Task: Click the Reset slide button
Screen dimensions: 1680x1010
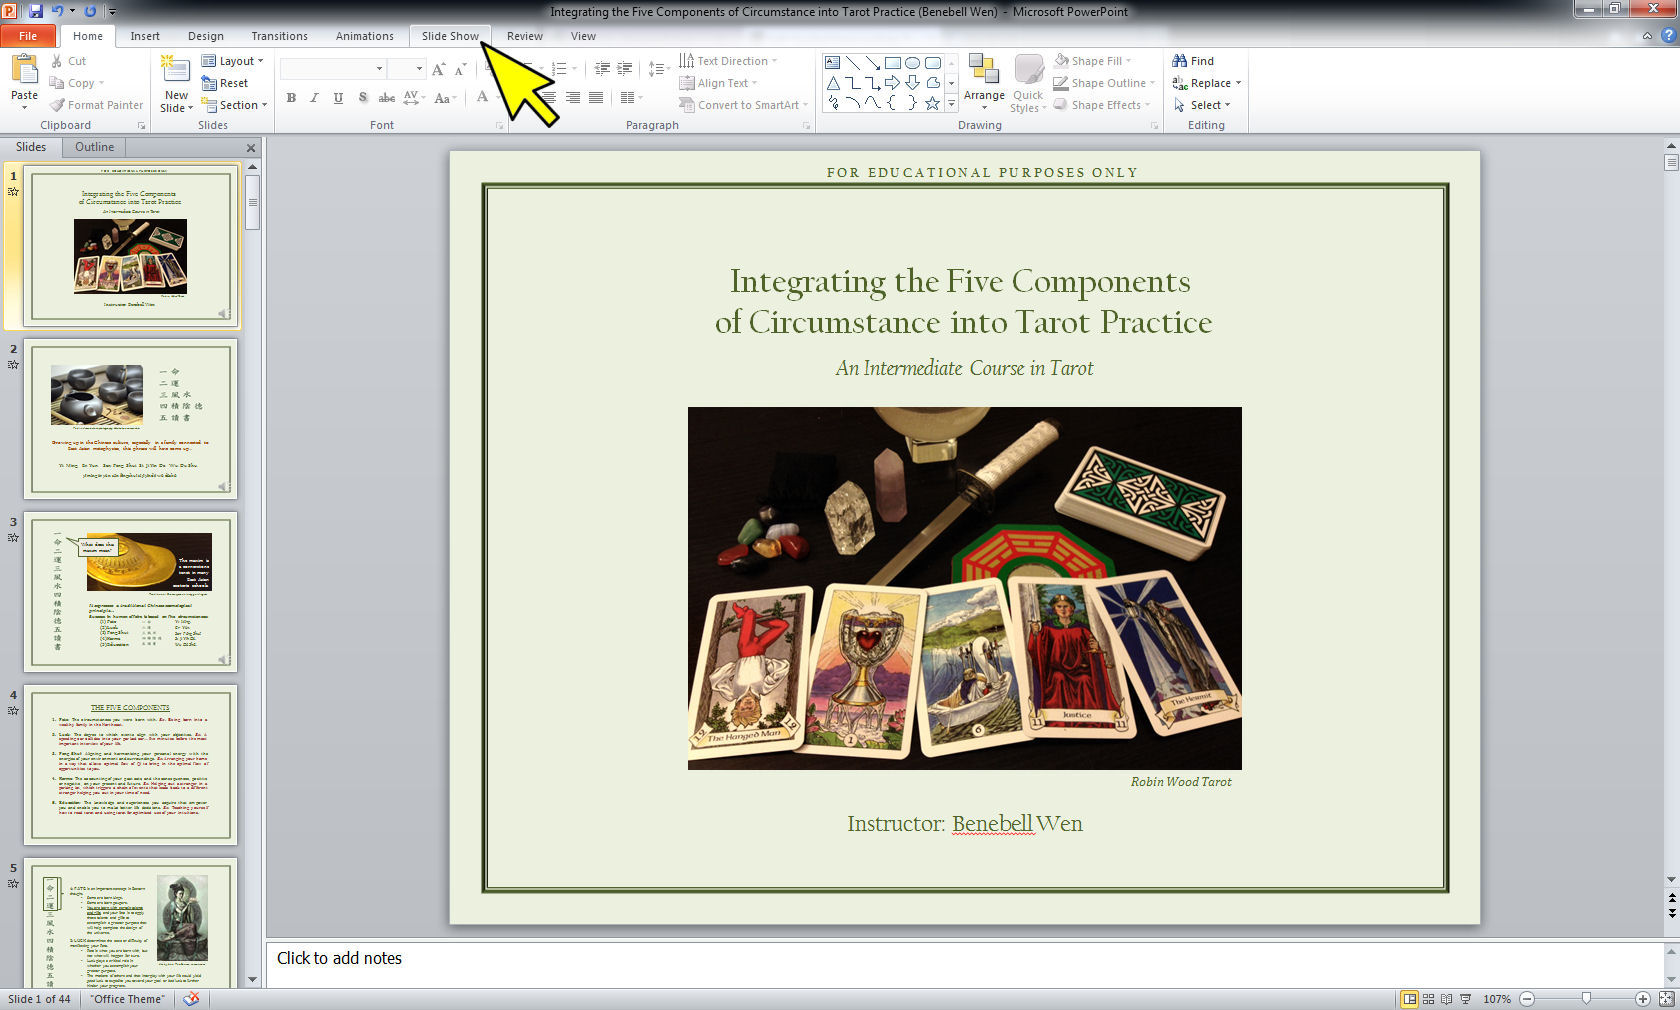Action: [225, 83]
